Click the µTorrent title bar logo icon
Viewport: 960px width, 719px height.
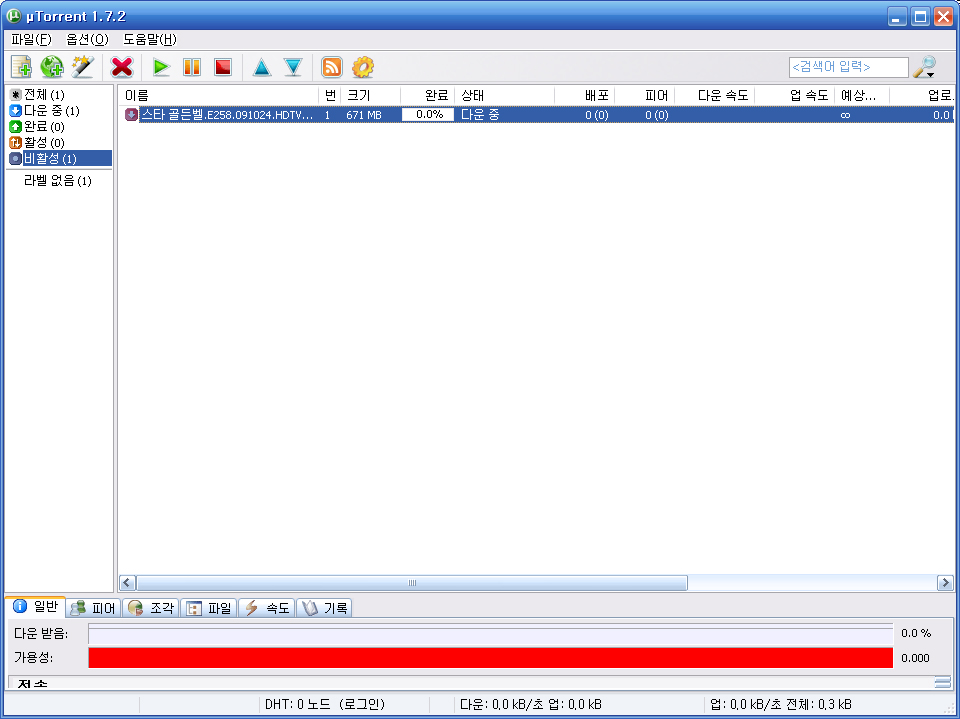pyautogui.click(x=14, y=16)
